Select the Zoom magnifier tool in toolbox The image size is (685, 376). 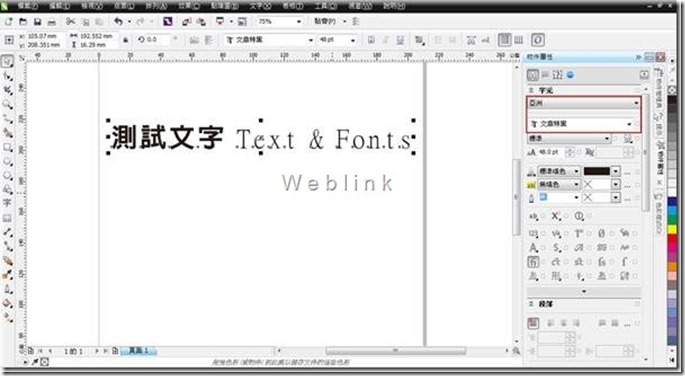coord(7,104)
